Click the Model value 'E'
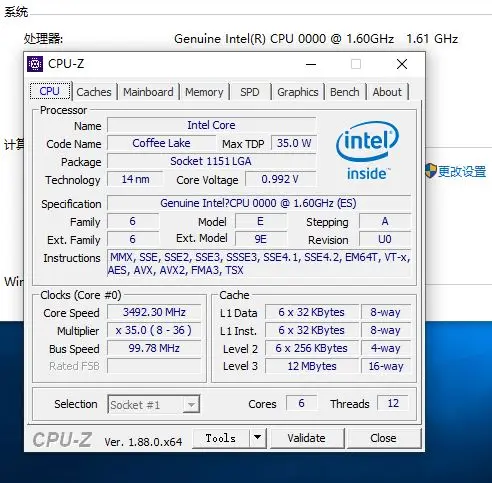 tap(260, 221)
